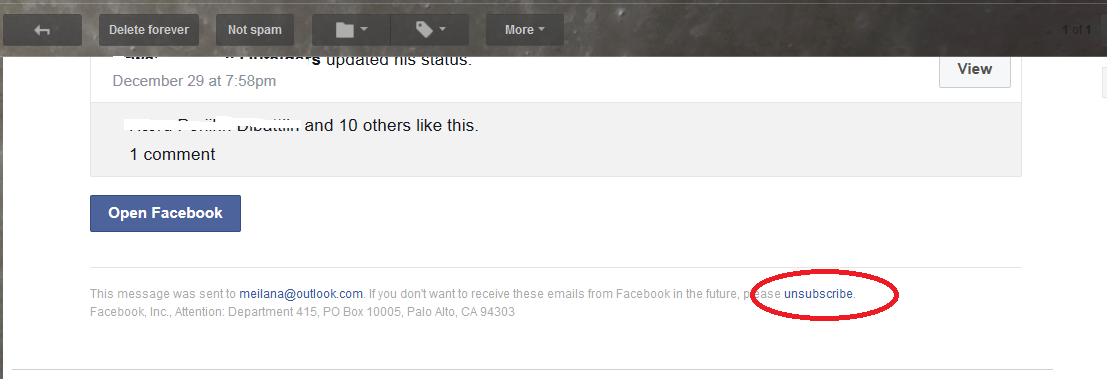Click Delete forever
This screenshot has height=379, width=1107.
(149, 30)
